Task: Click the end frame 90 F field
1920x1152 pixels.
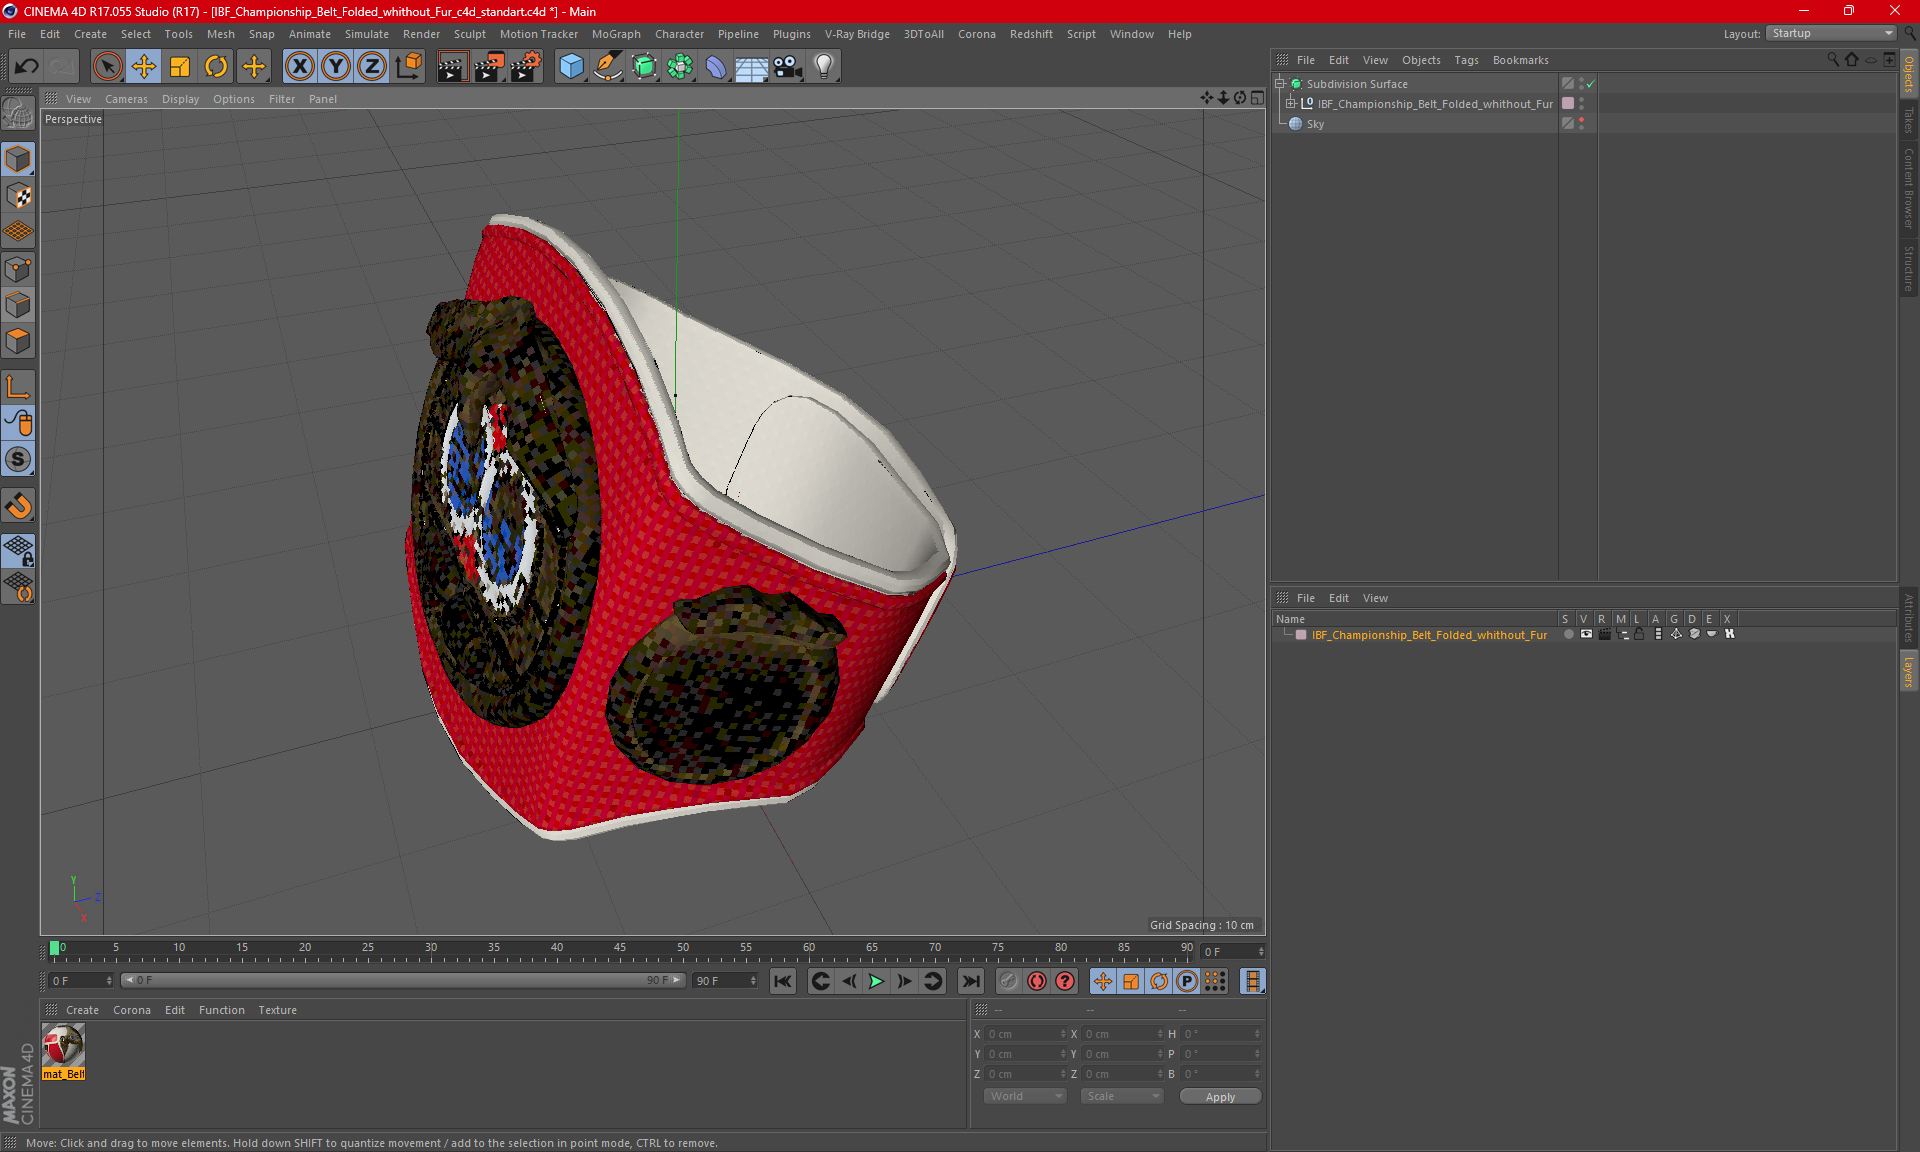Action: [725, 981]
